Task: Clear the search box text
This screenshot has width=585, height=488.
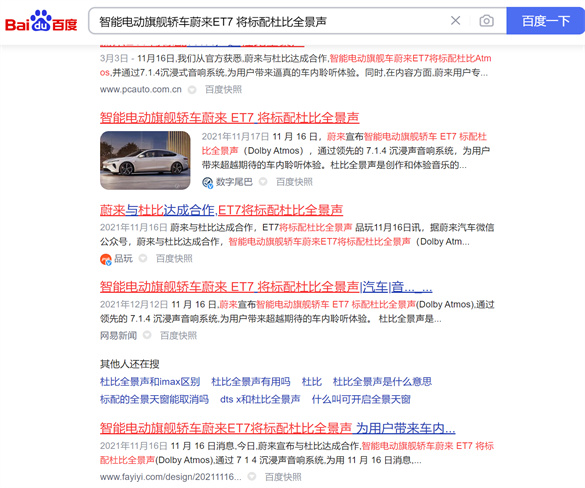Action: point(456,21)
